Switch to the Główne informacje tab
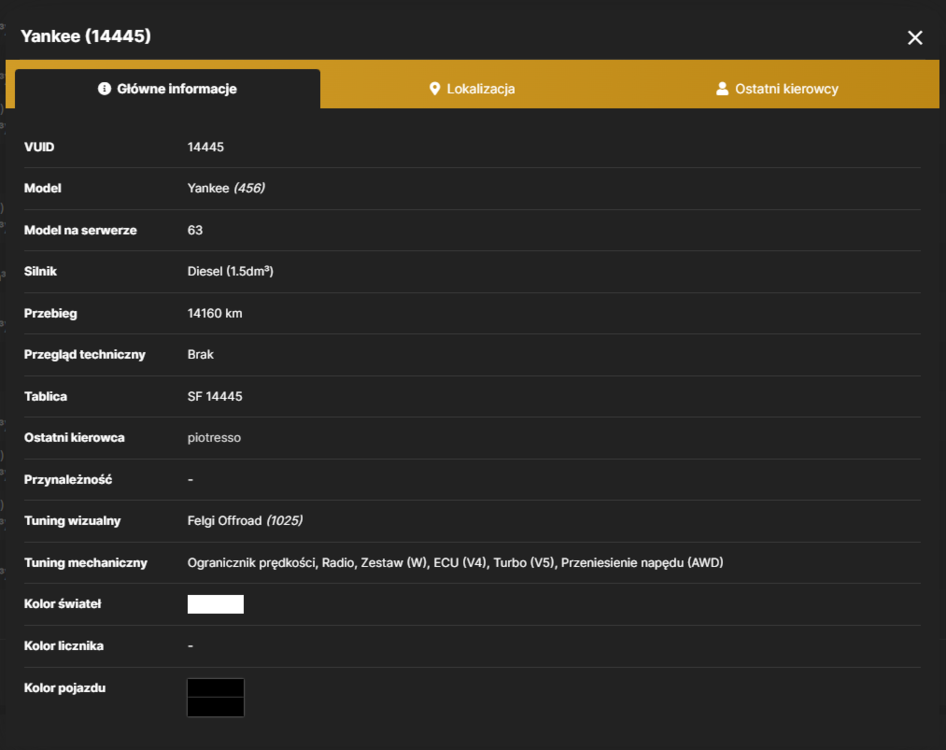 tap(168, 89)
